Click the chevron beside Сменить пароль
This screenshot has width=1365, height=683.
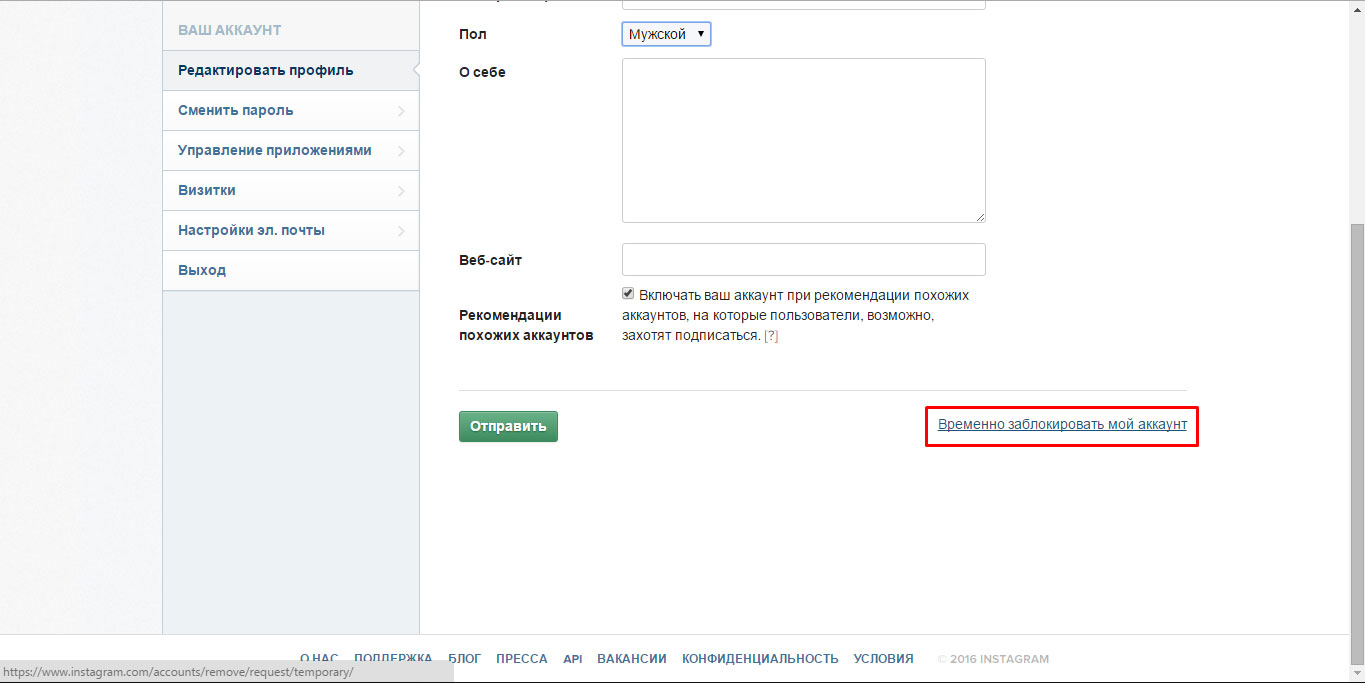[401, 111]
